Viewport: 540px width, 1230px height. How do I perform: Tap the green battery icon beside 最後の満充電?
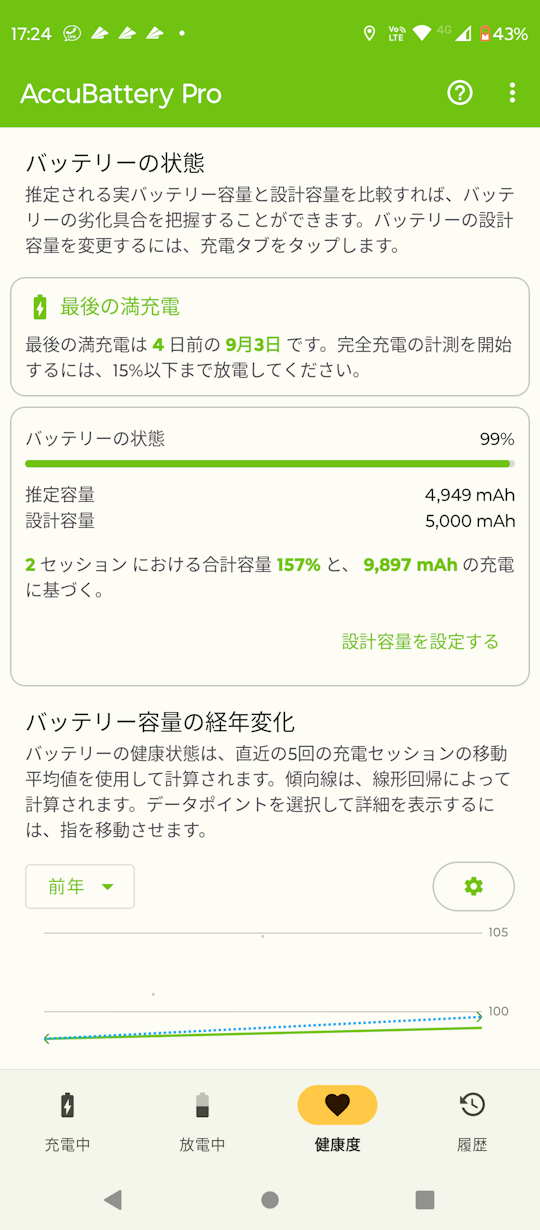[39, 307]
